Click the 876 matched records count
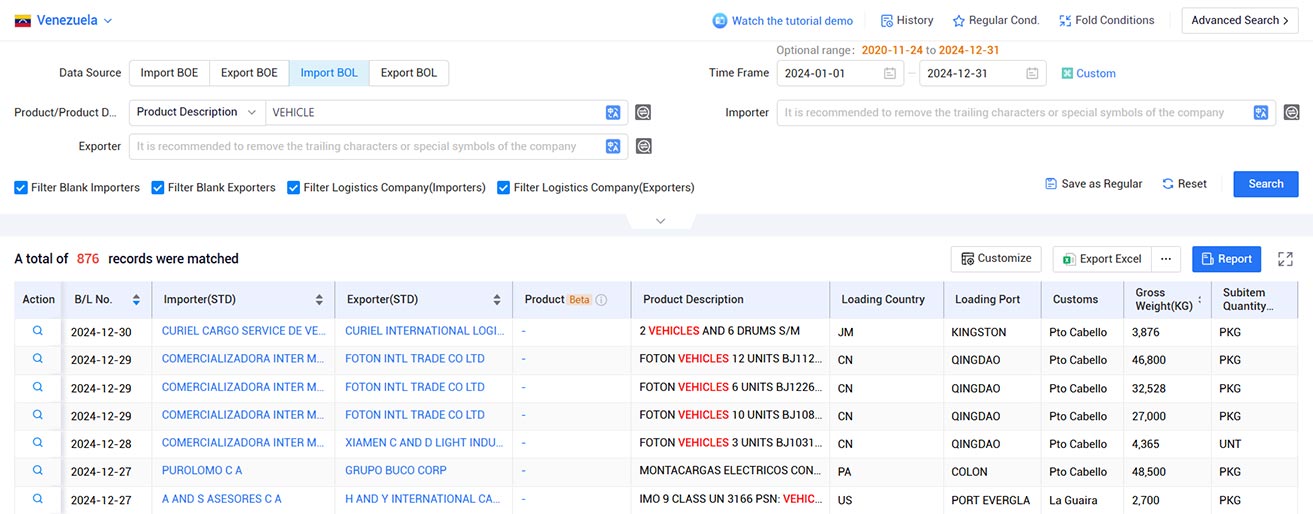Image resolution: width=1313 pixels, height=514 pixels. click(x=88, y=259)
